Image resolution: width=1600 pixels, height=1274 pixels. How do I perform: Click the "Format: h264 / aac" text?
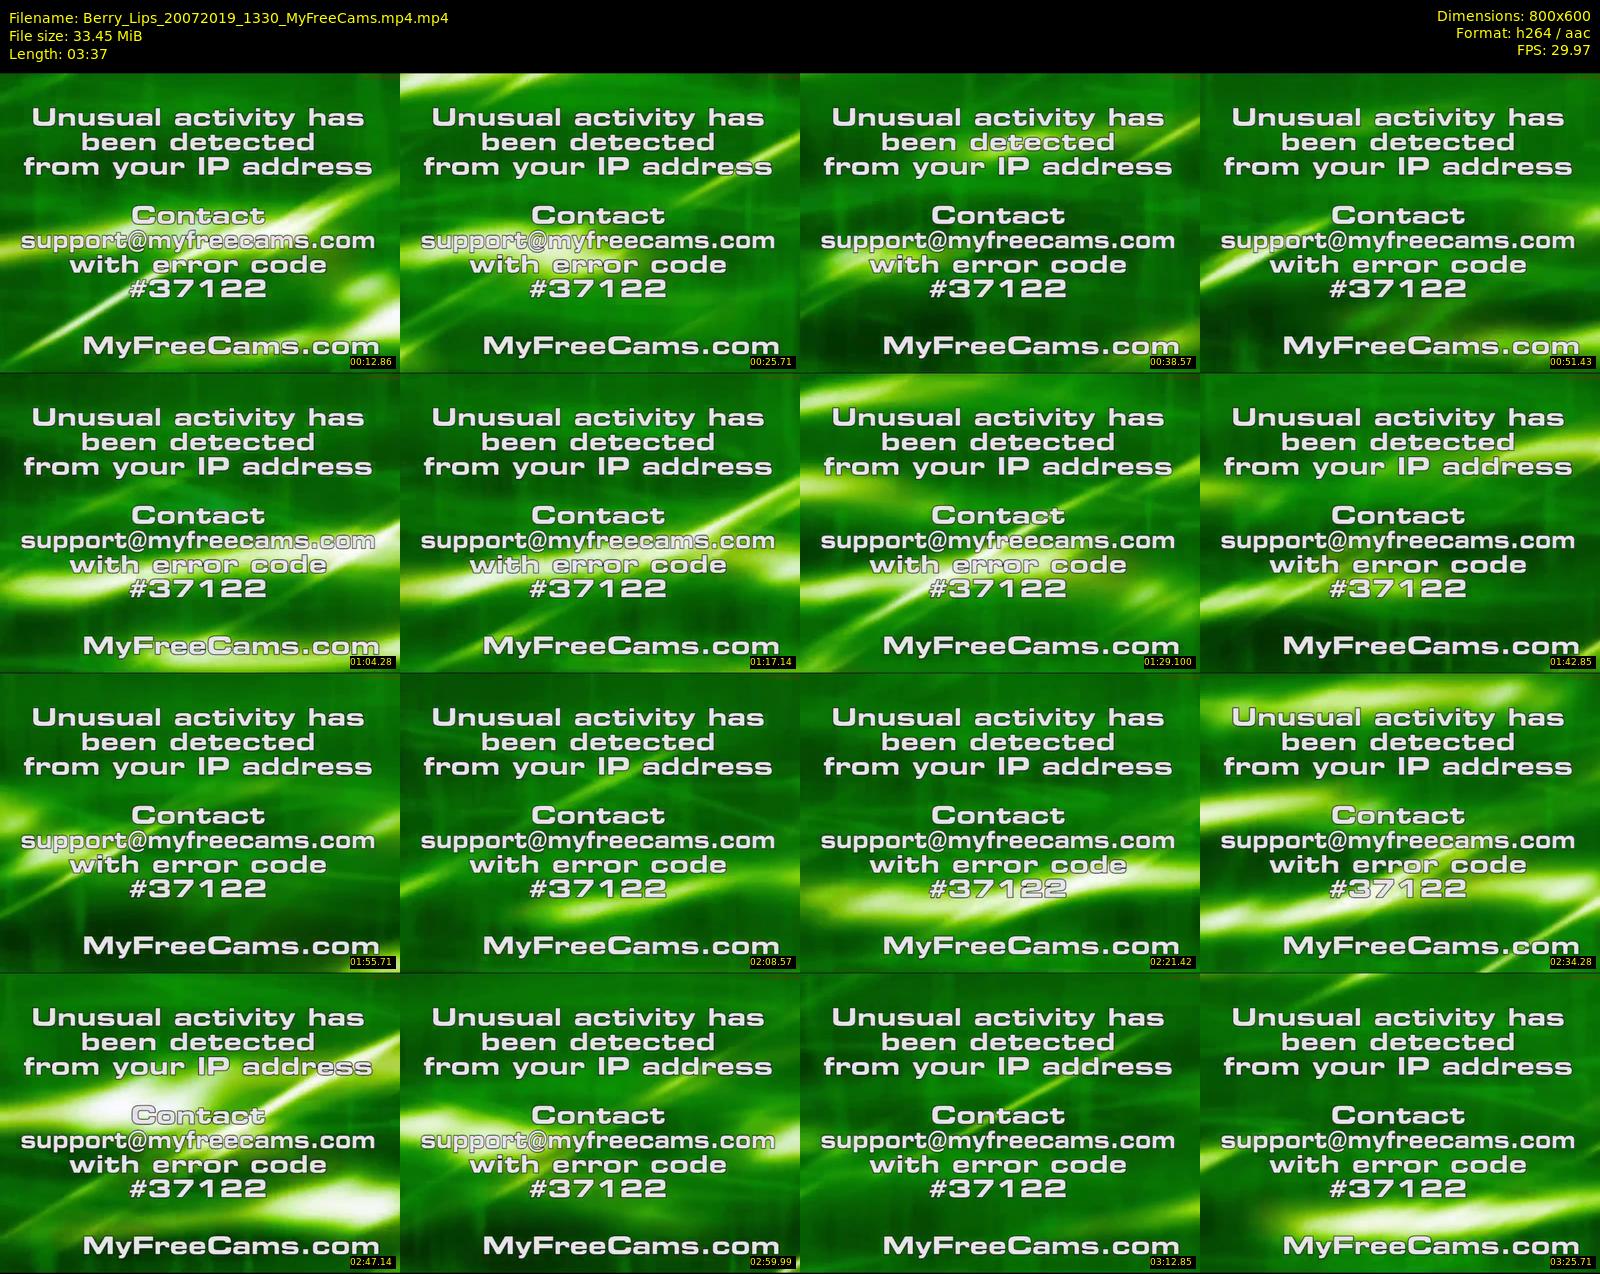pyautogui.click(x=1523, y=33)
